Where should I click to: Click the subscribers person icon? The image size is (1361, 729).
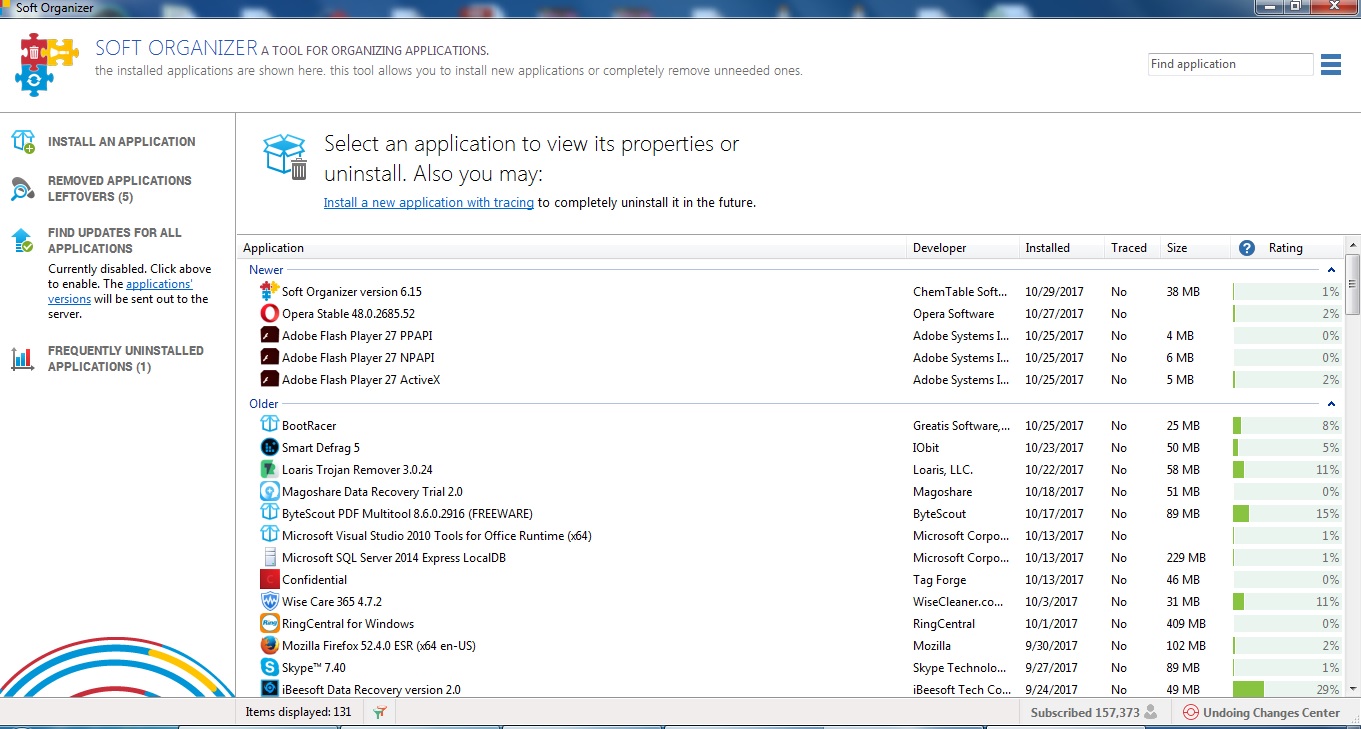1151,713
